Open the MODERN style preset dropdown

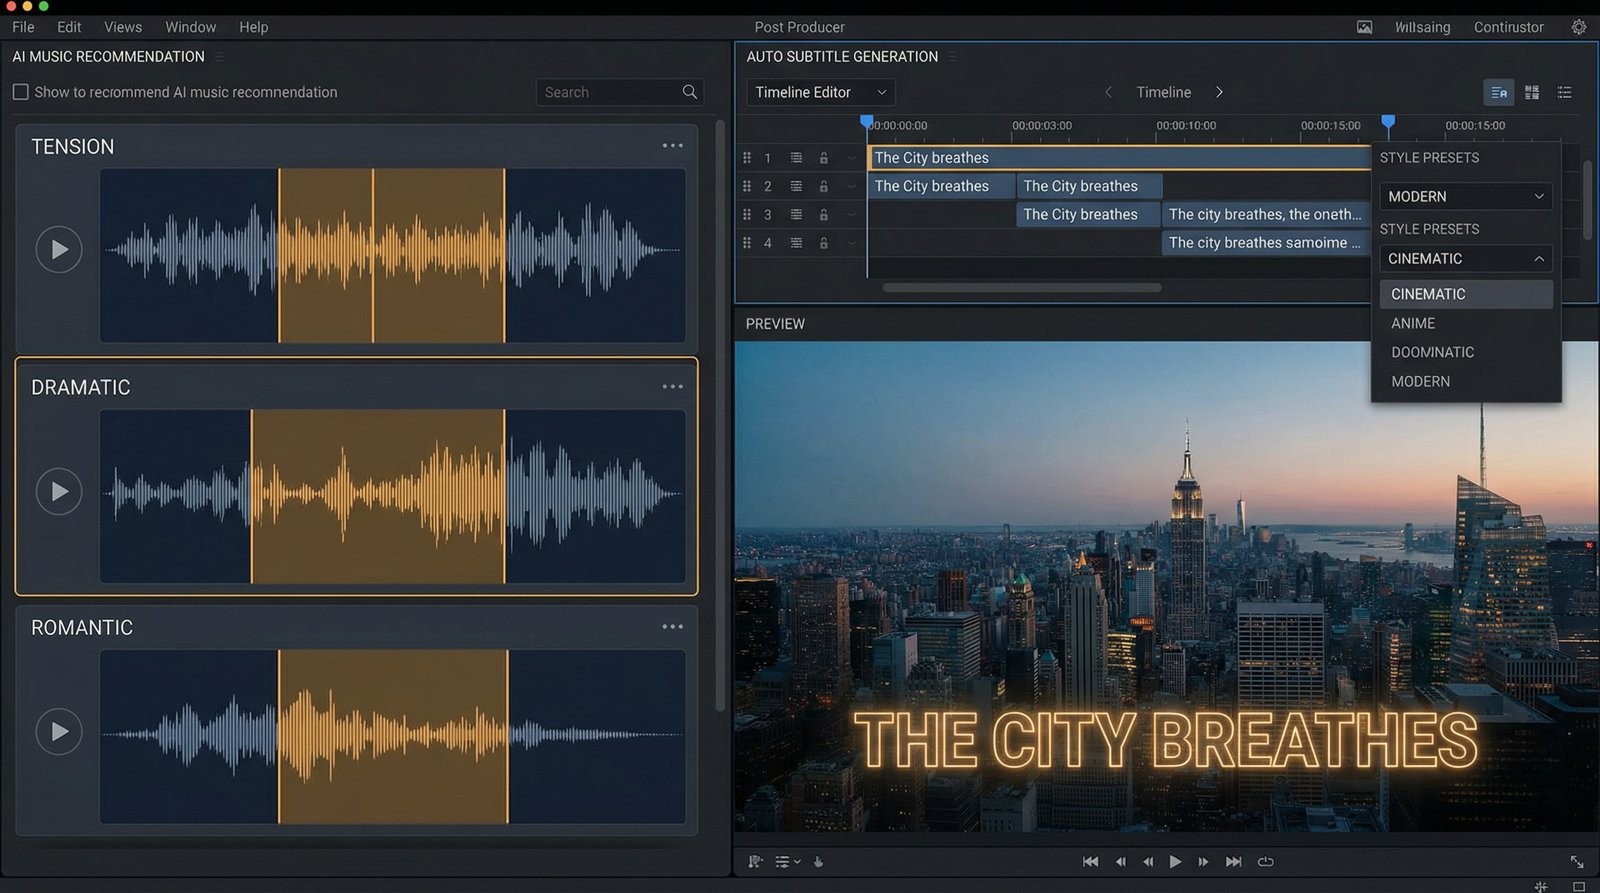point(1466,197)
